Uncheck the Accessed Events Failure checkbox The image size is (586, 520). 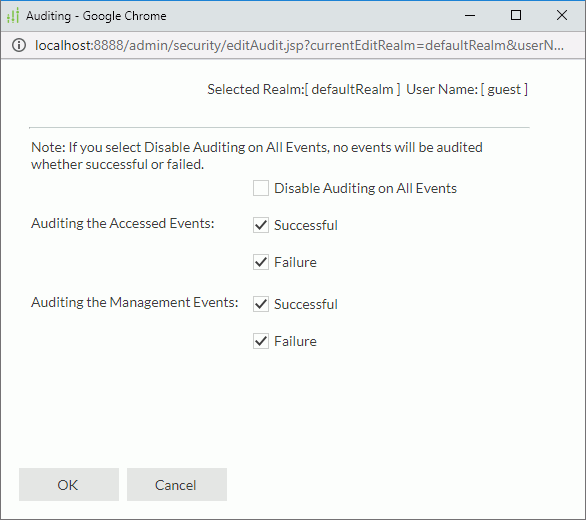261,262
